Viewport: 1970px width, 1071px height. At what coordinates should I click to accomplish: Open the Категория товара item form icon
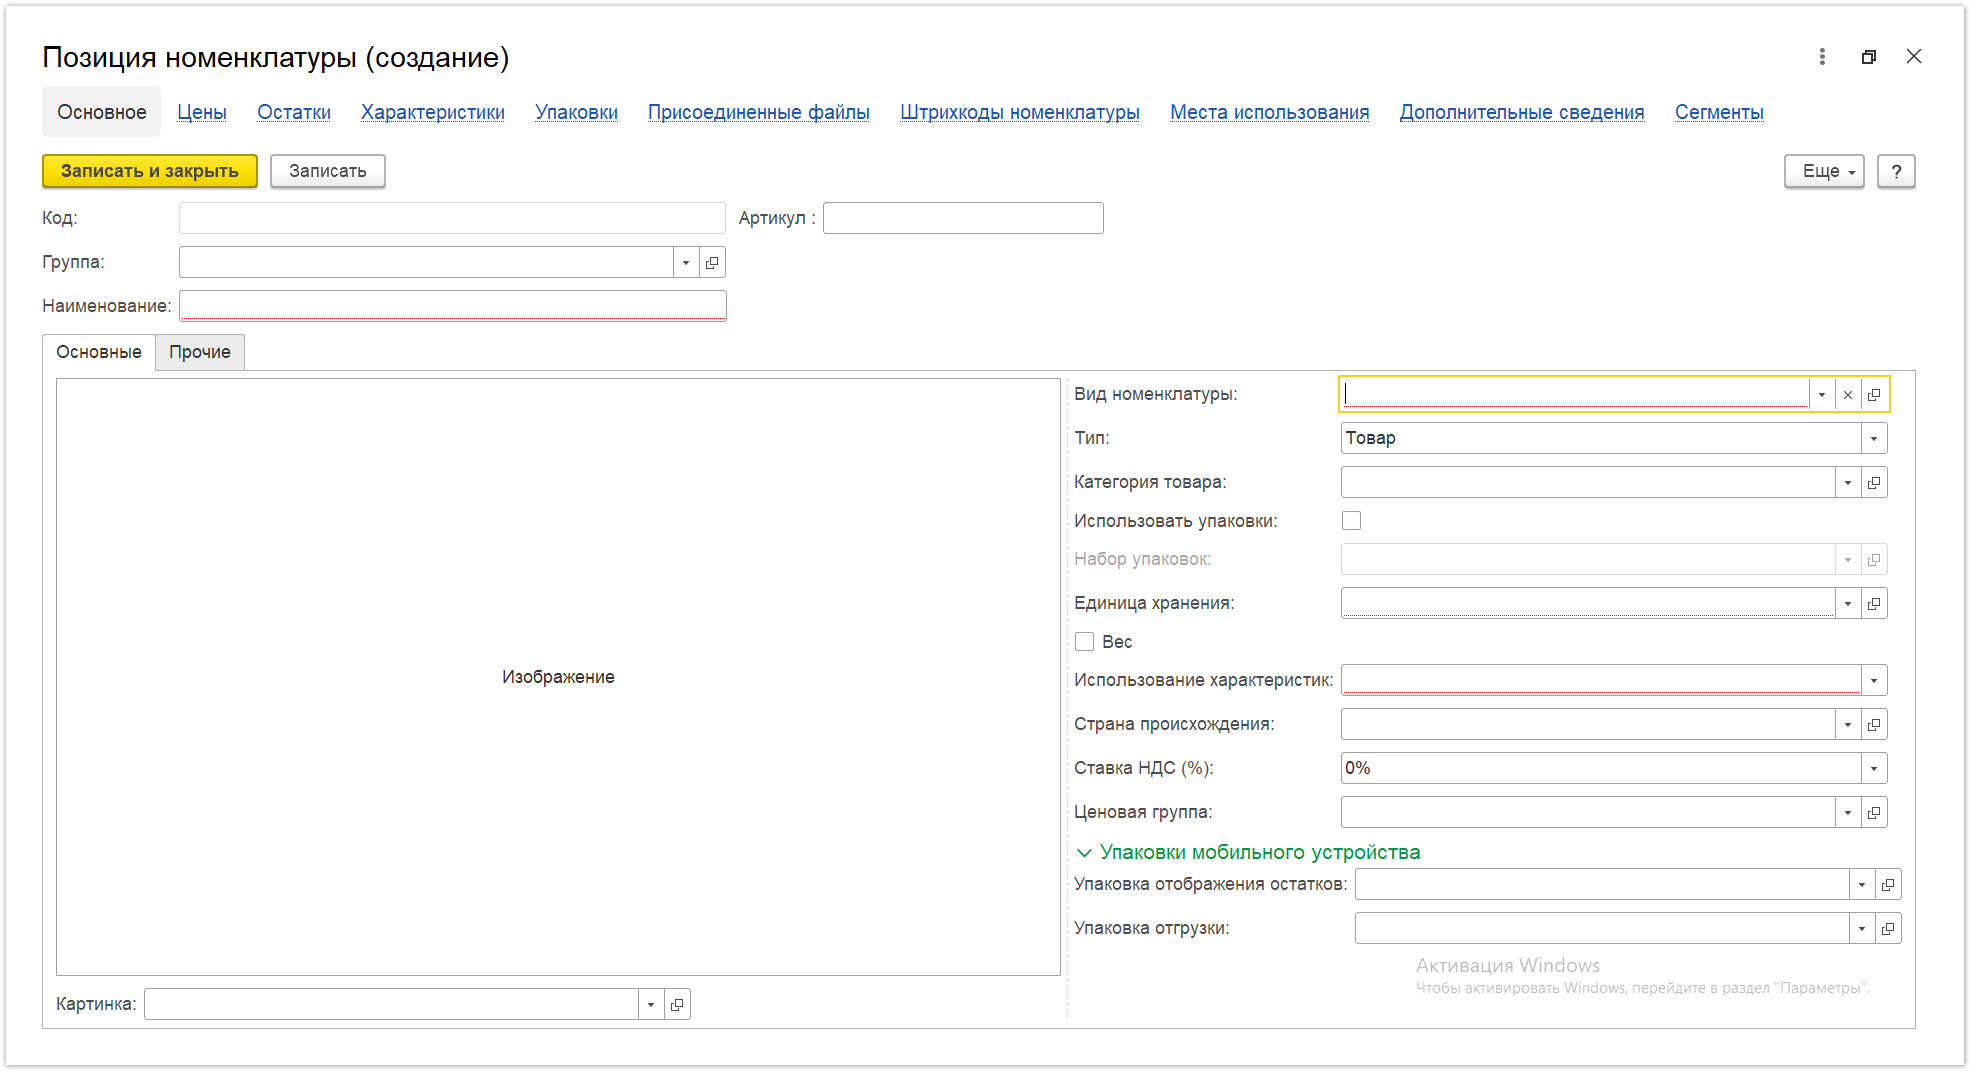coord(1874,483)
